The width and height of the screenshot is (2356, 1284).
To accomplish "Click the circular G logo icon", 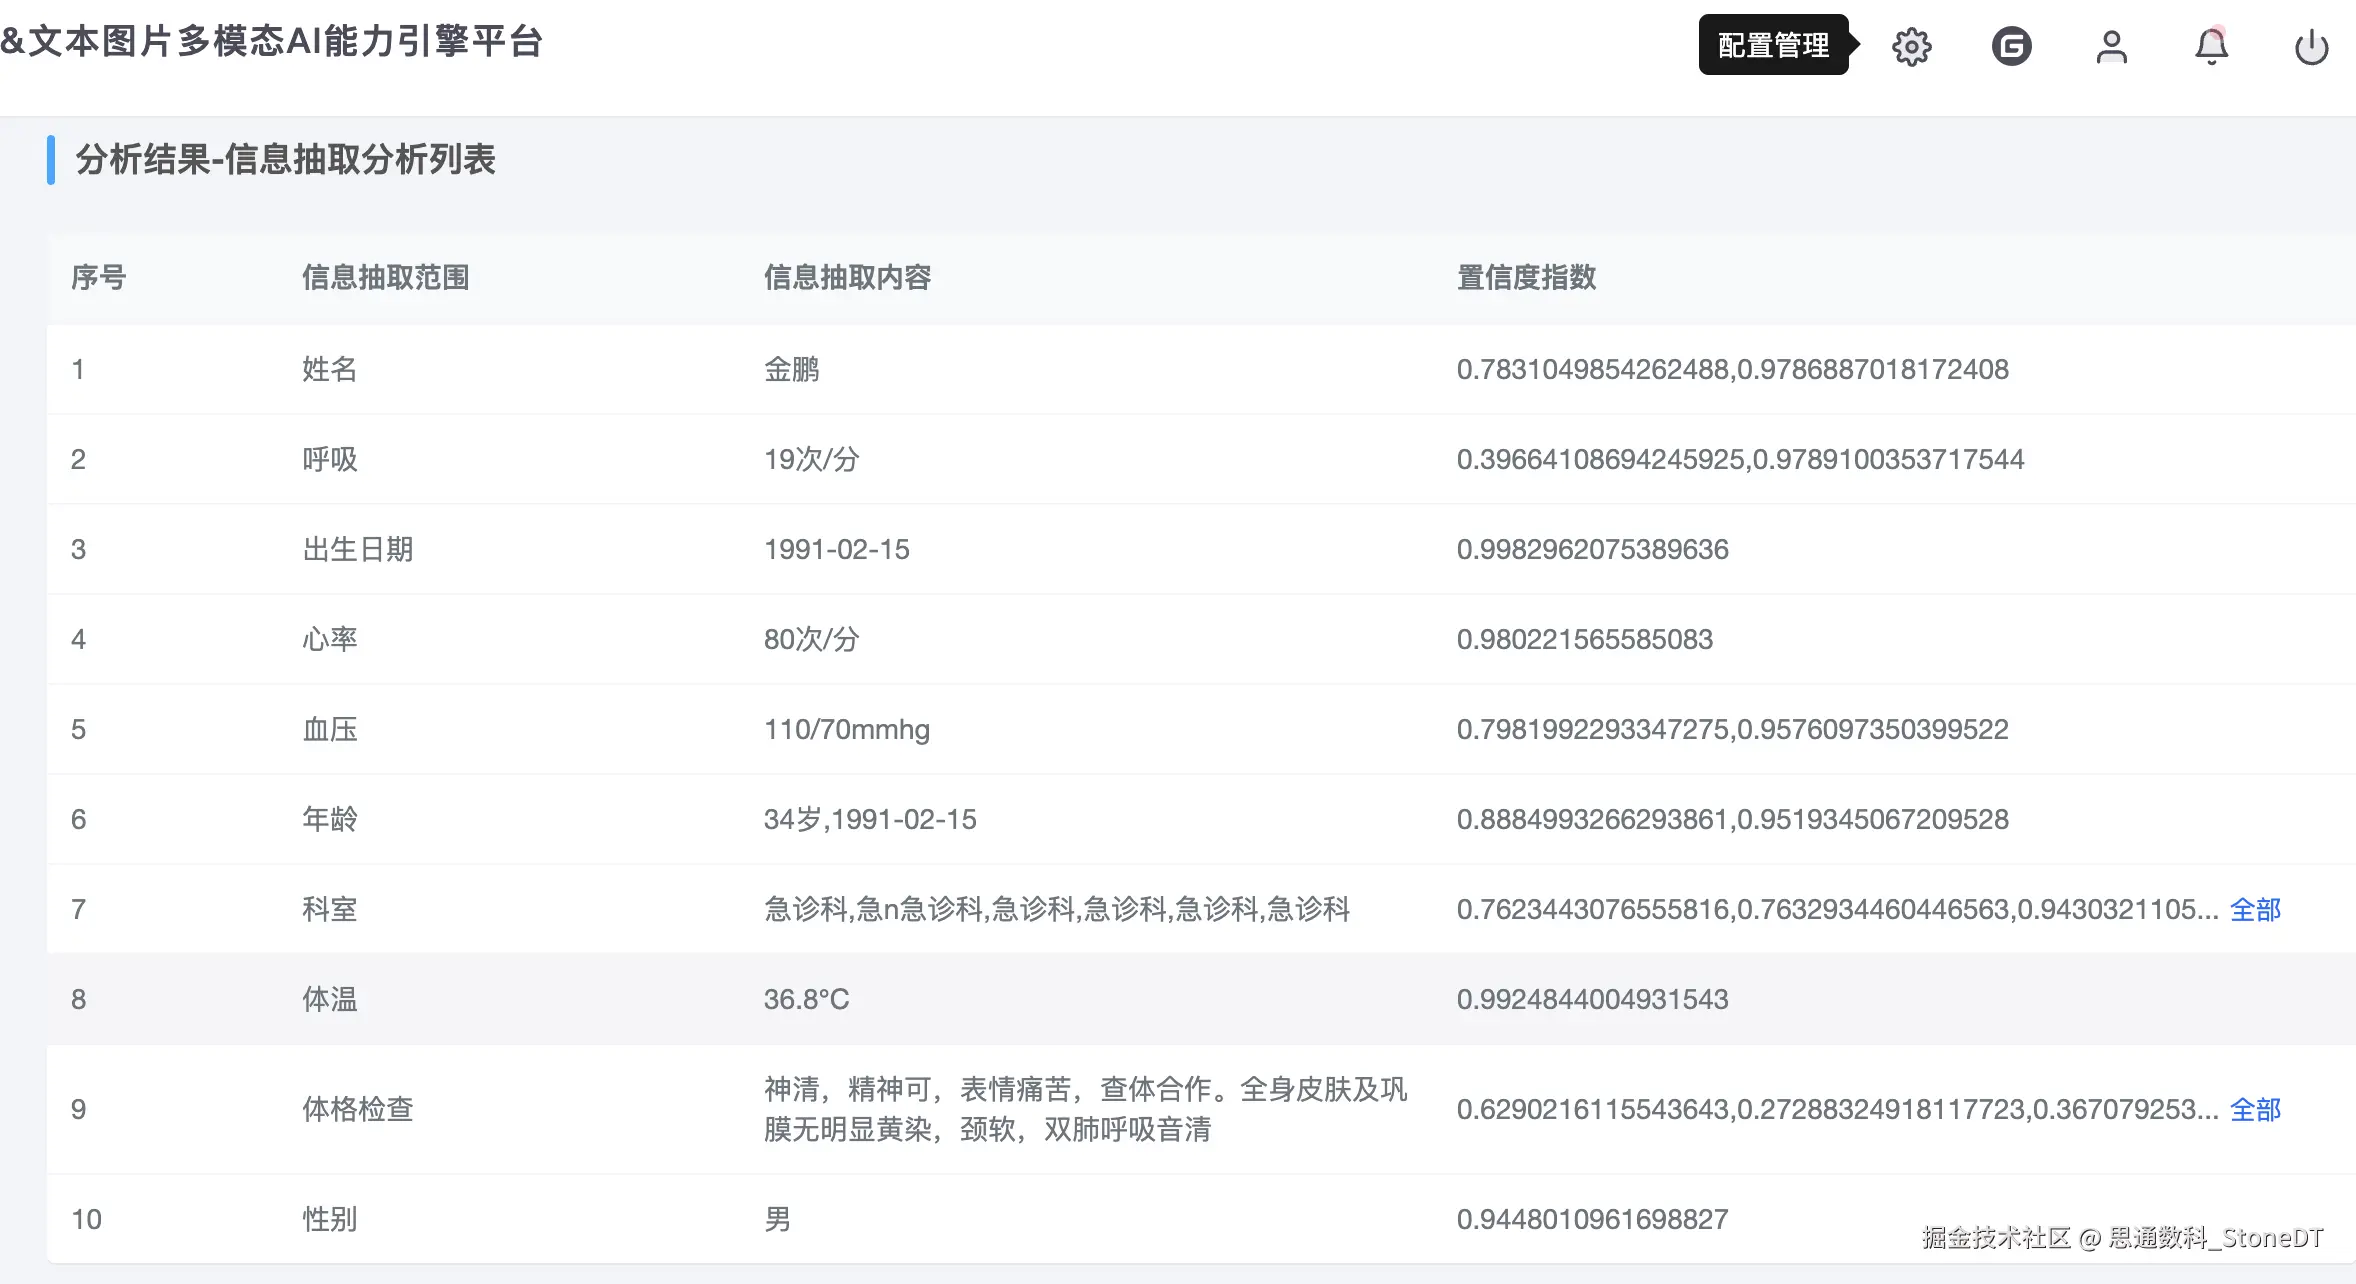I will (2011, 46).
